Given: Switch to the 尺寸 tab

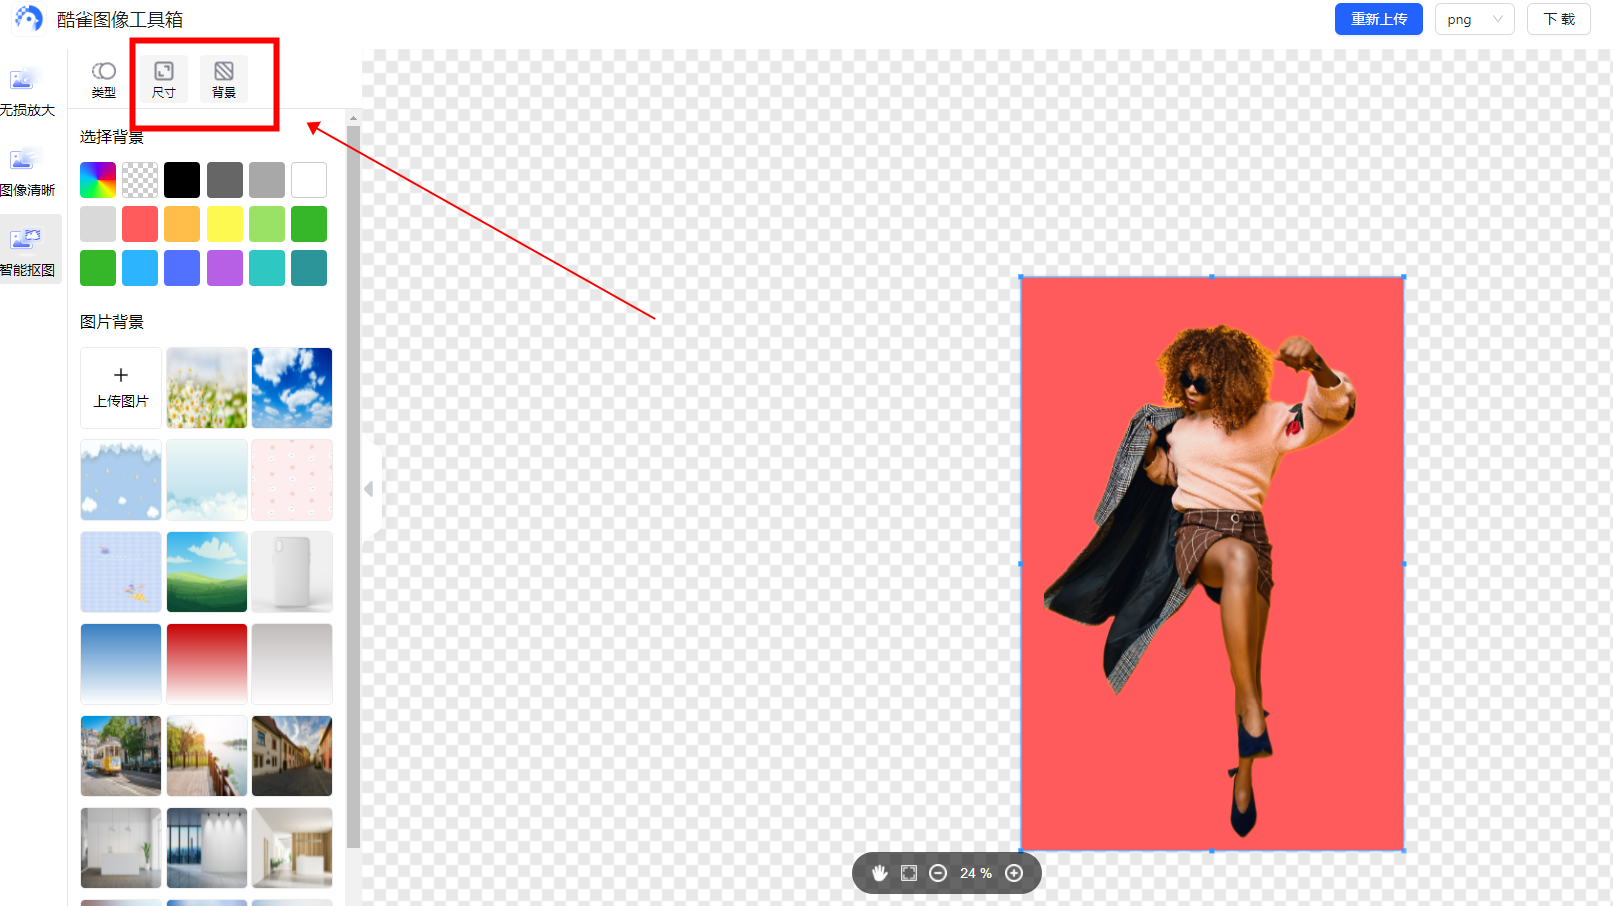Looking at the screenshot, I should tap(164, 80).
